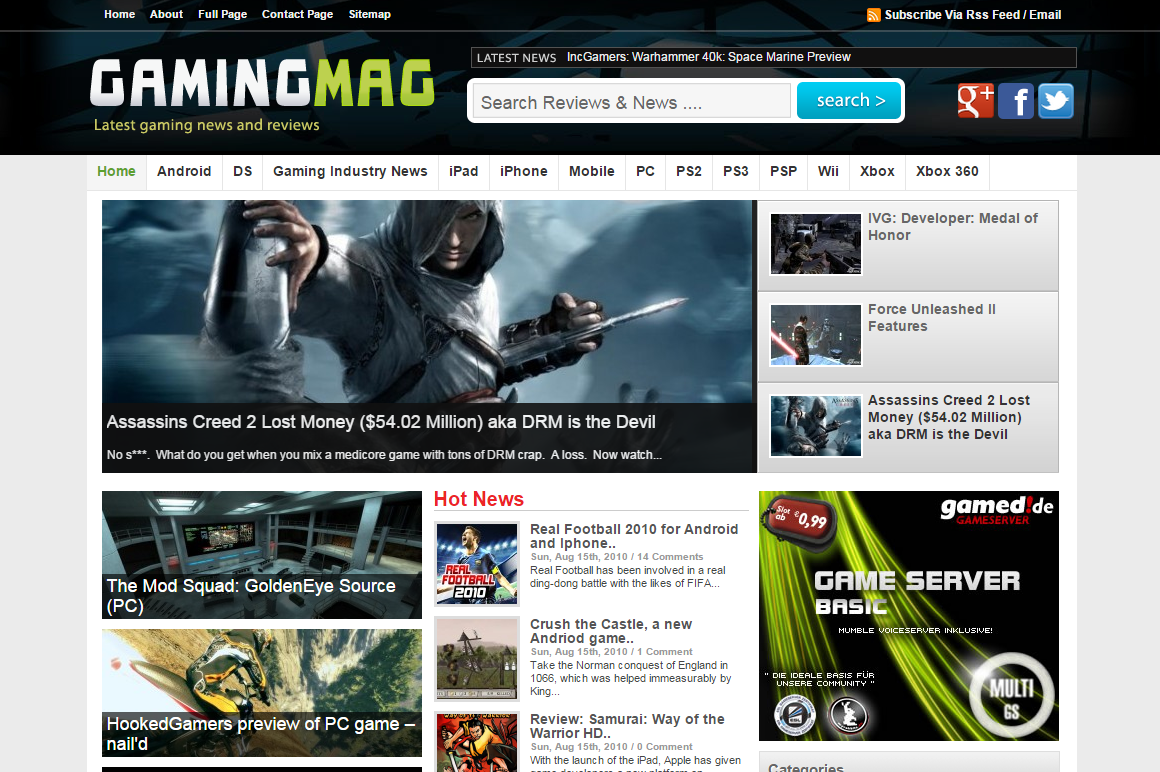Open the Real Football 2010 Android article
This screenshot has width=1160, height=772.
tap(634, 536)
